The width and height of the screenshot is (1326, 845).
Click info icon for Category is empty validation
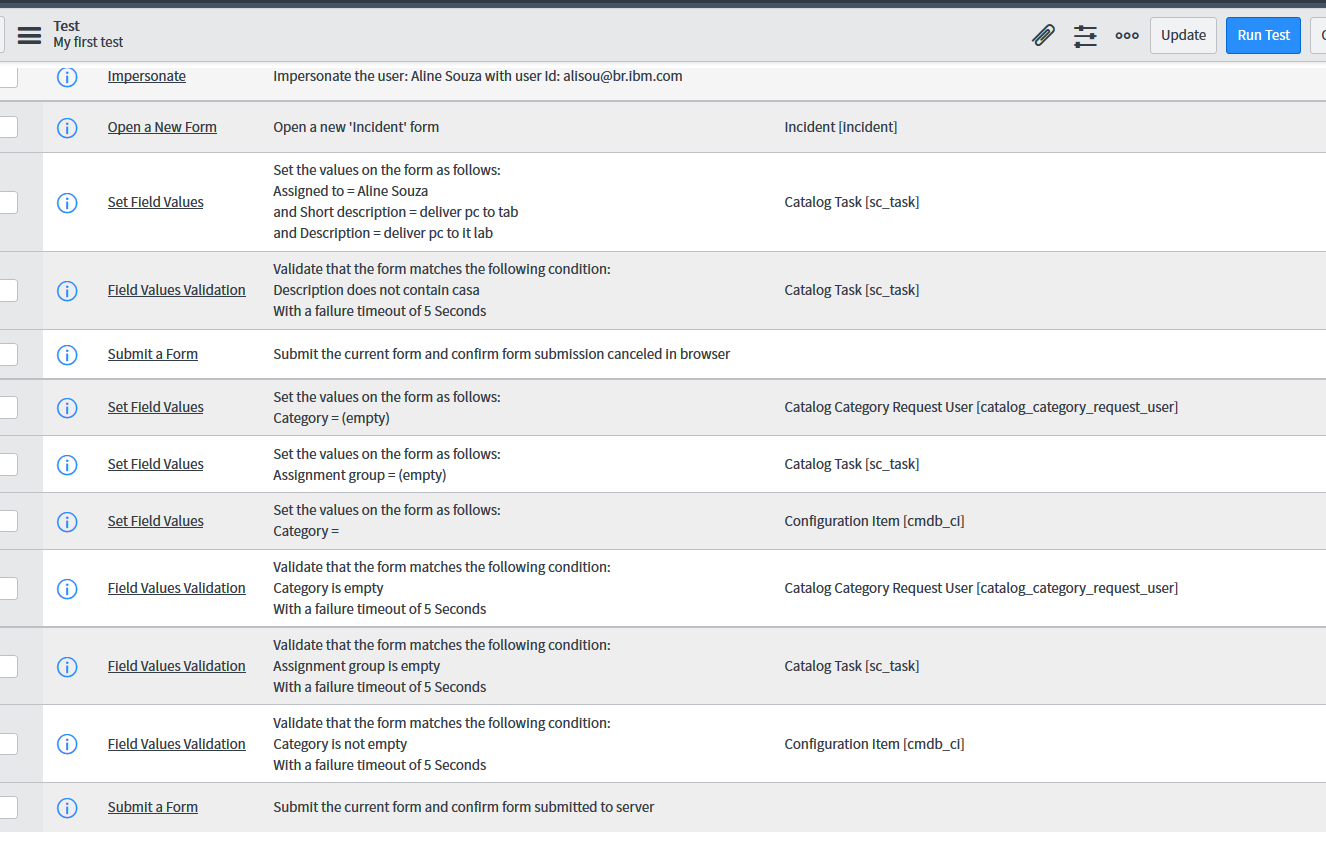click(67, 588)
